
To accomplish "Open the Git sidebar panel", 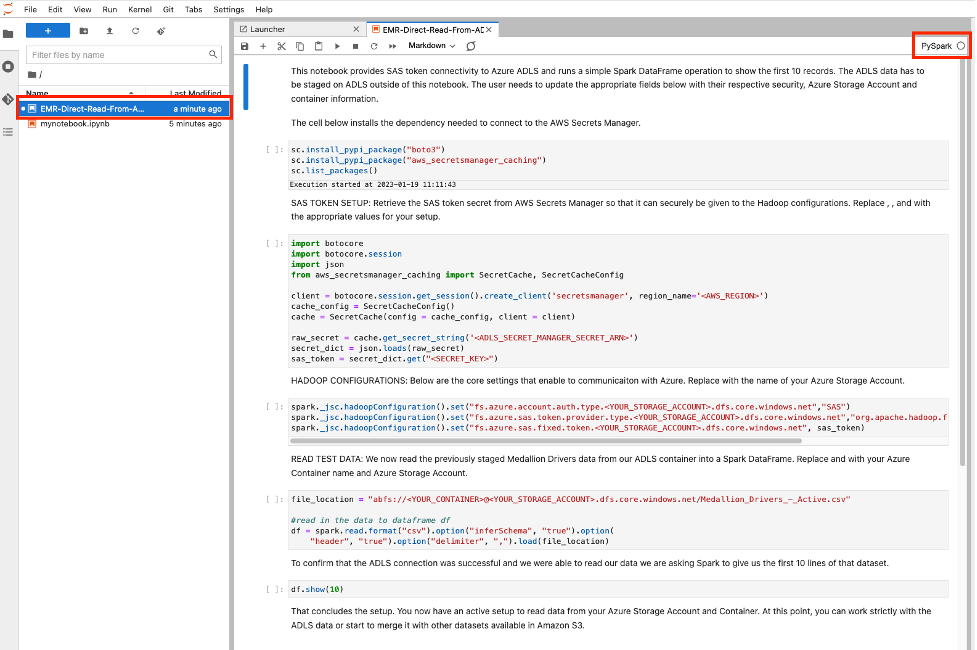I will click(x=8, y=100).
